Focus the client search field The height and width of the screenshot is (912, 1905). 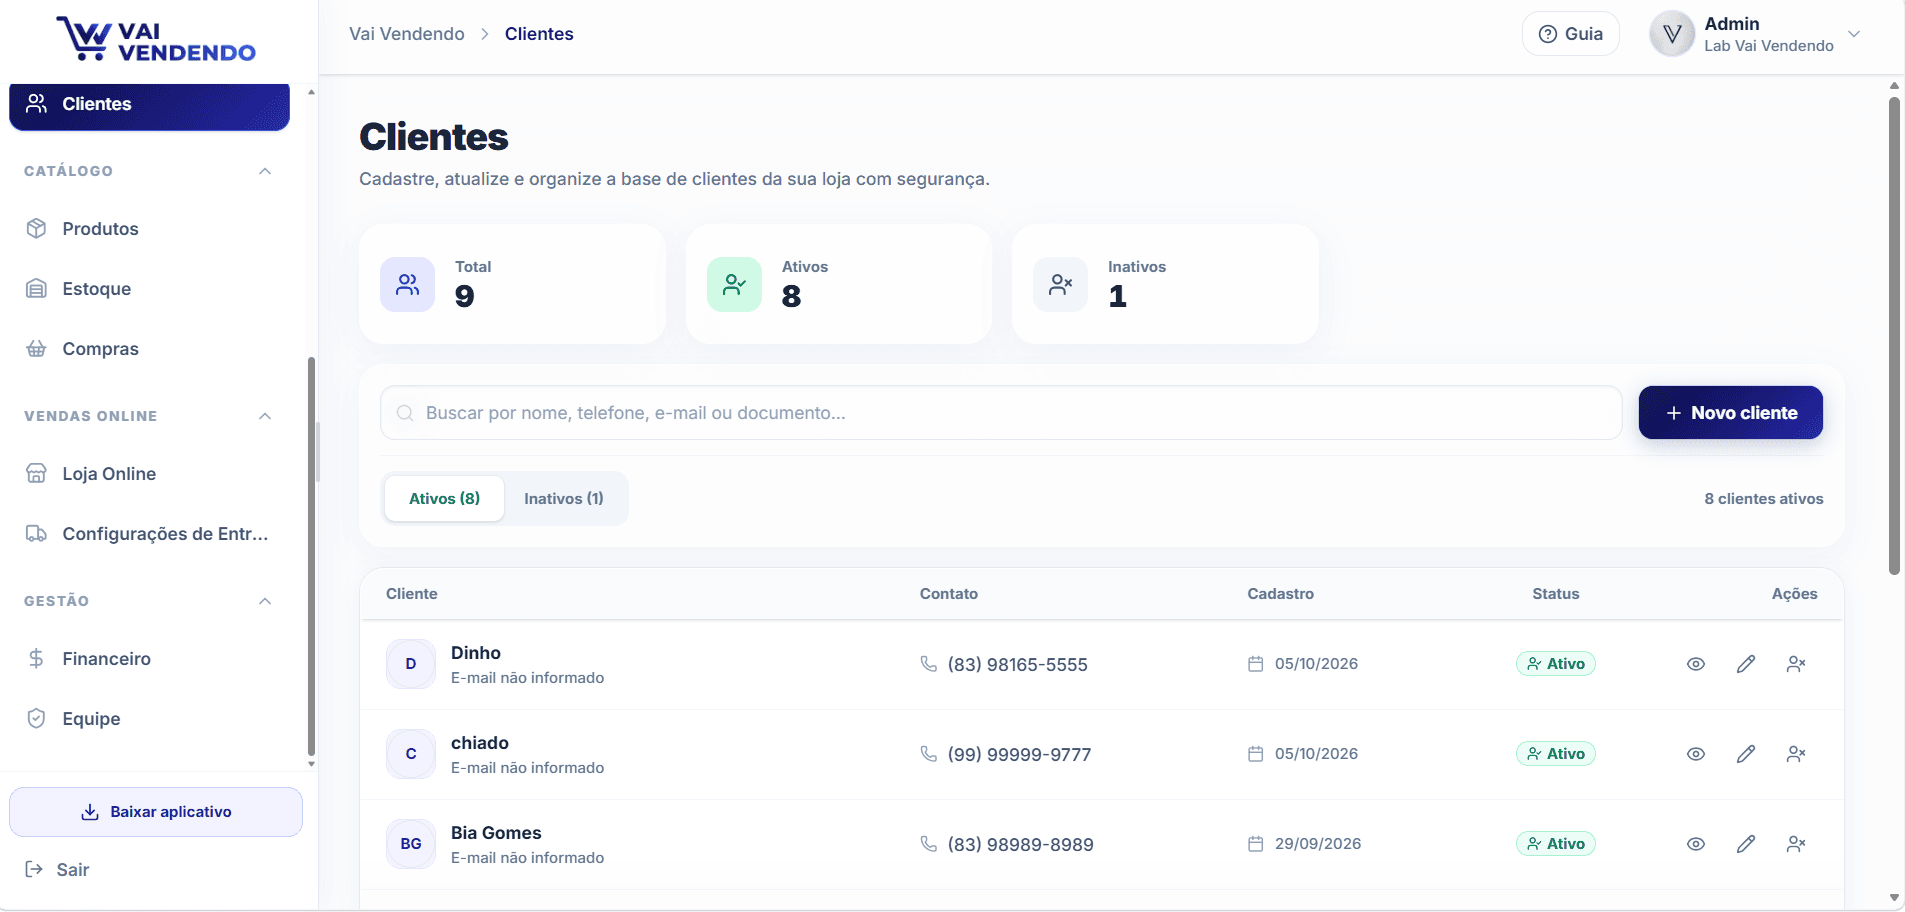click(1001, 413)
